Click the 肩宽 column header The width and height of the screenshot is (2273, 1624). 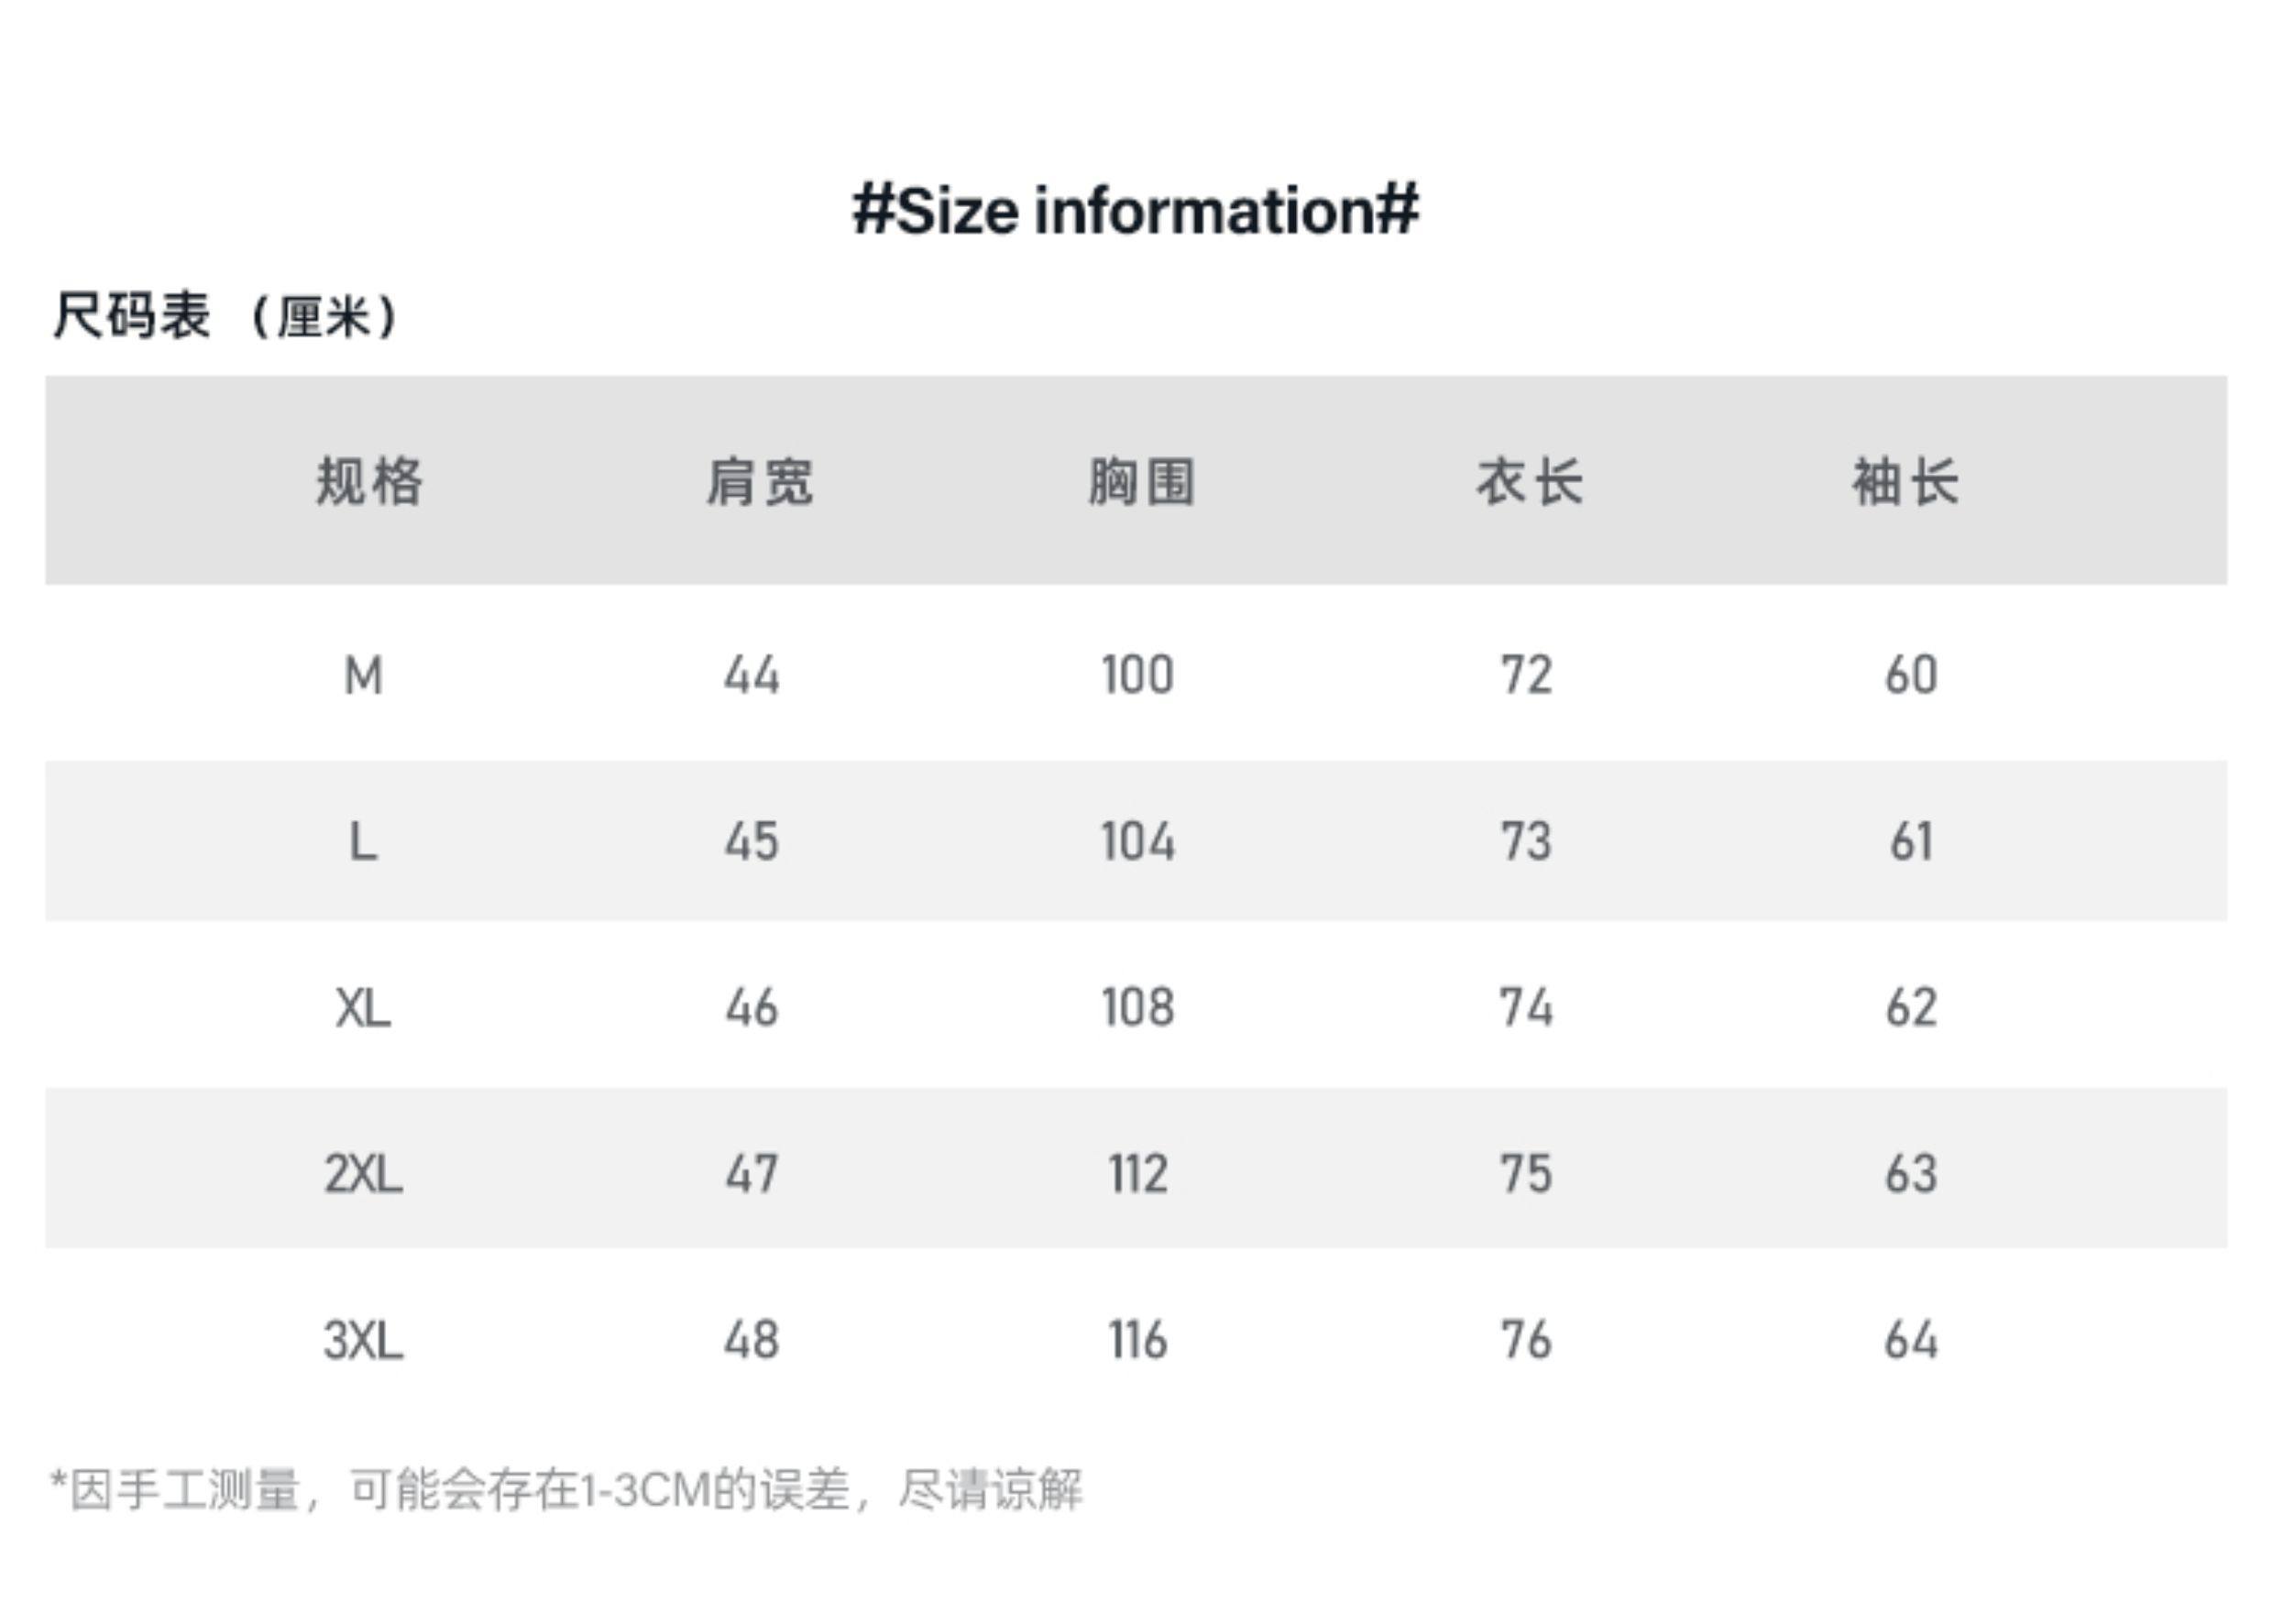click(x=759, y=481)
